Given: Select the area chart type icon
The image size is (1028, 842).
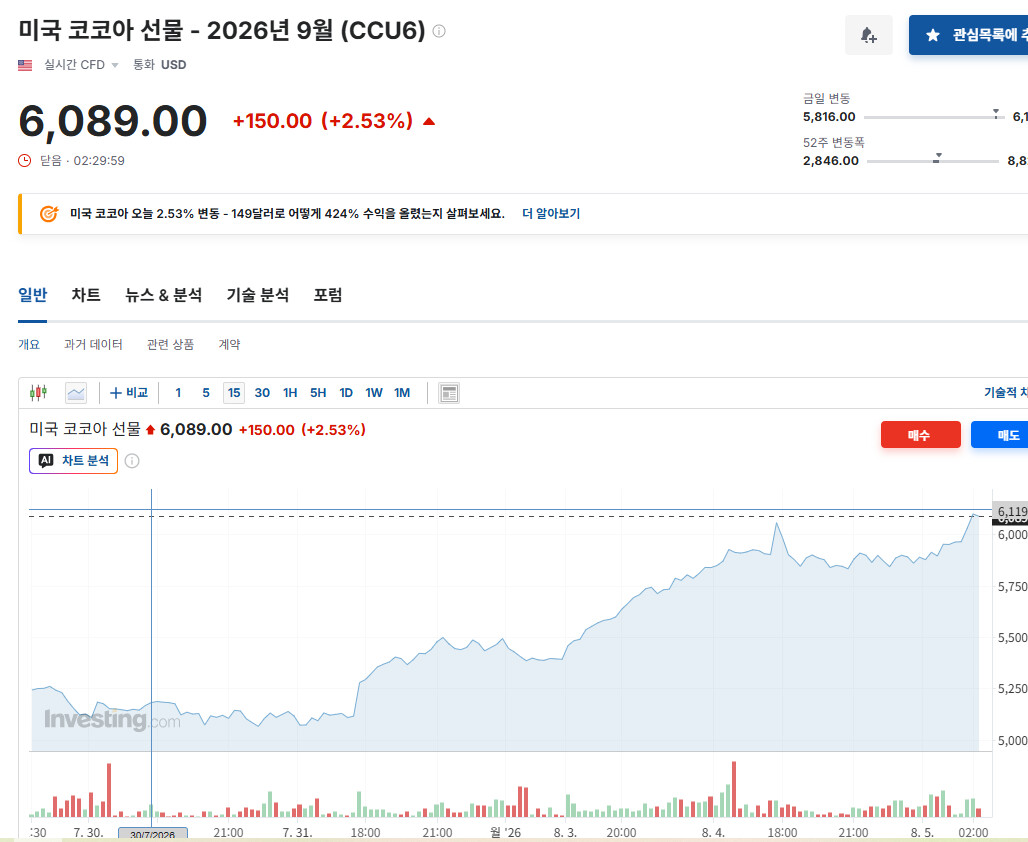Looking at the screenshot, I should click(76, 393).
